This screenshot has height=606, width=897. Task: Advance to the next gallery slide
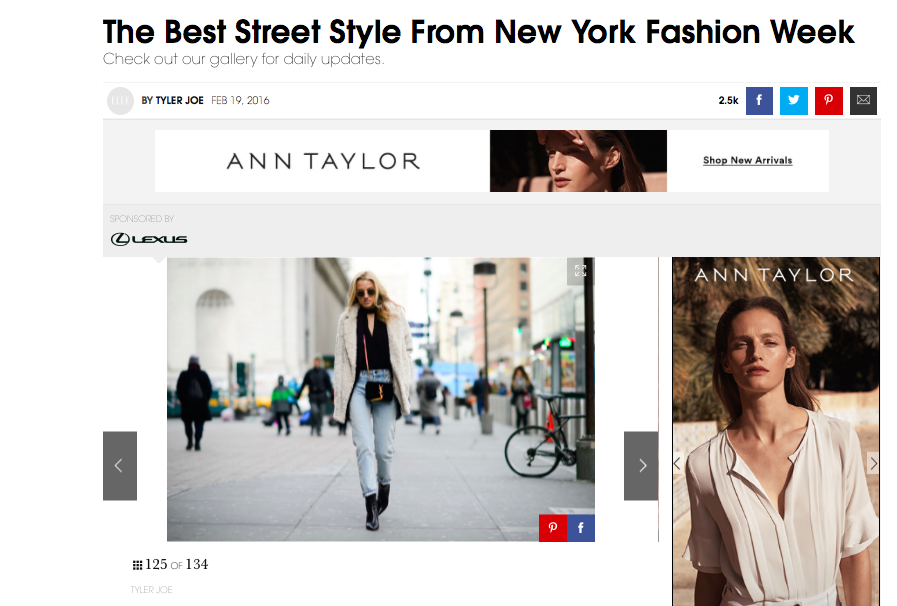tap(641, 465)
